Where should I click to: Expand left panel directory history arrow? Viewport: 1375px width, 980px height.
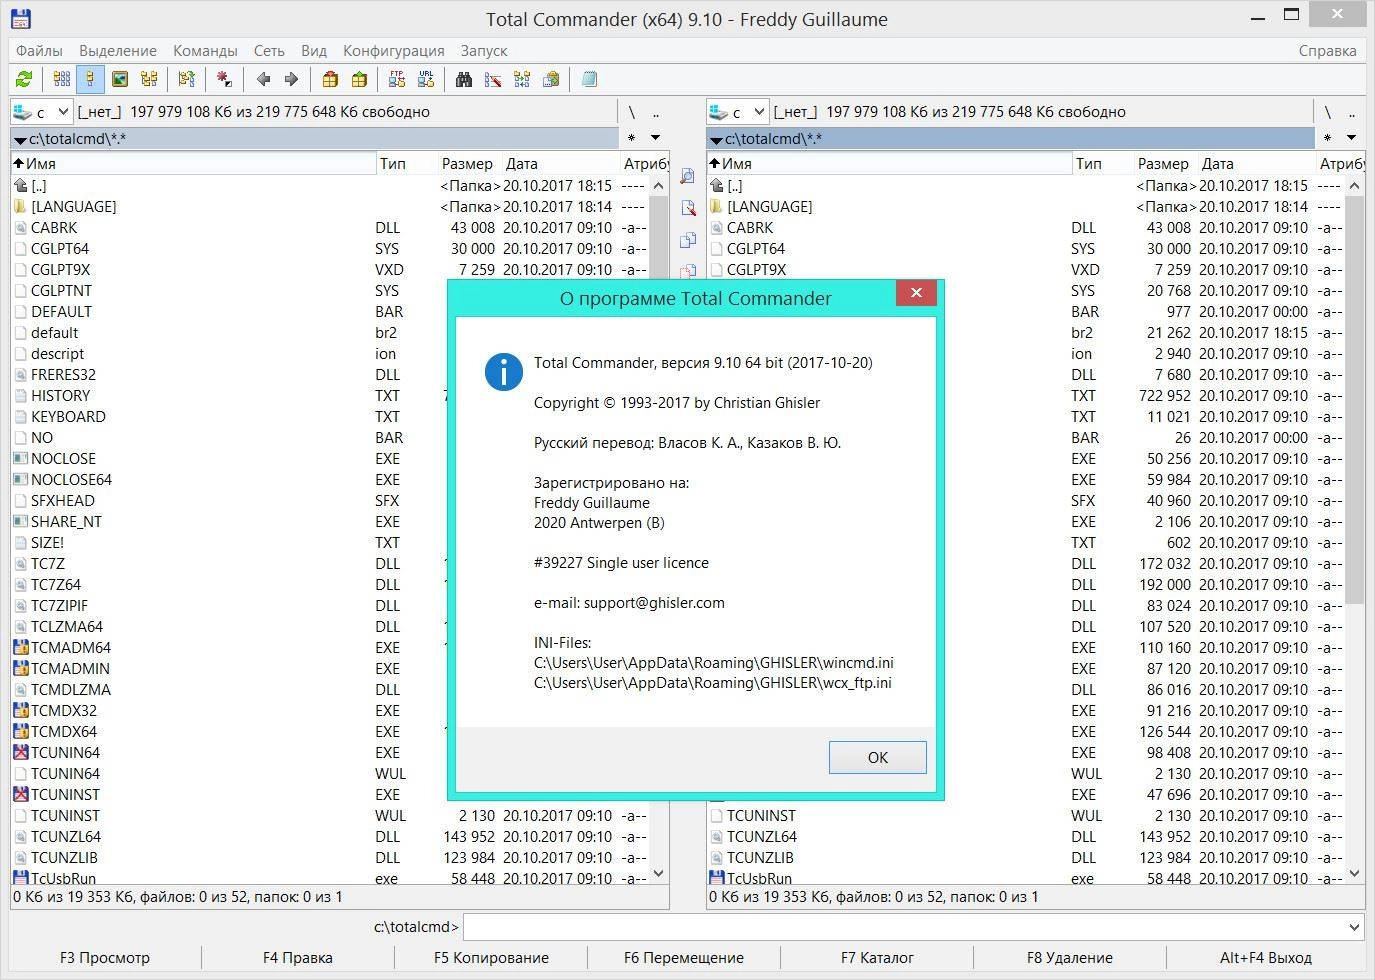click(x=655, y=138)
